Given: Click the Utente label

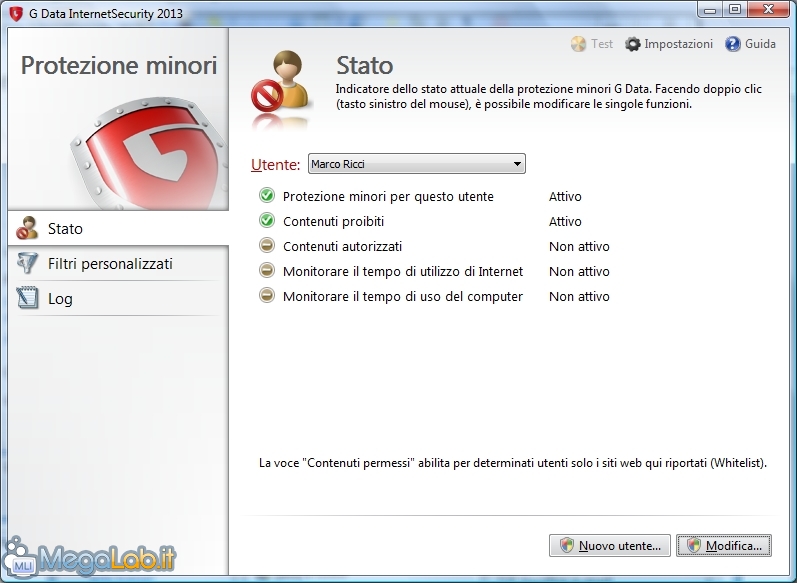Looking at the screenshot, I should pos(275,164).
